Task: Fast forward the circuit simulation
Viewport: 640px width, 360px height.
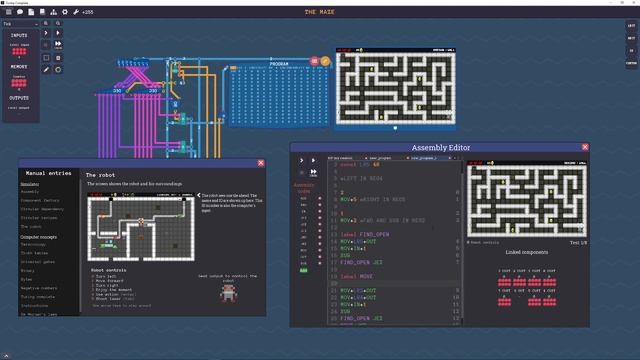Action: tap(58, 45)
